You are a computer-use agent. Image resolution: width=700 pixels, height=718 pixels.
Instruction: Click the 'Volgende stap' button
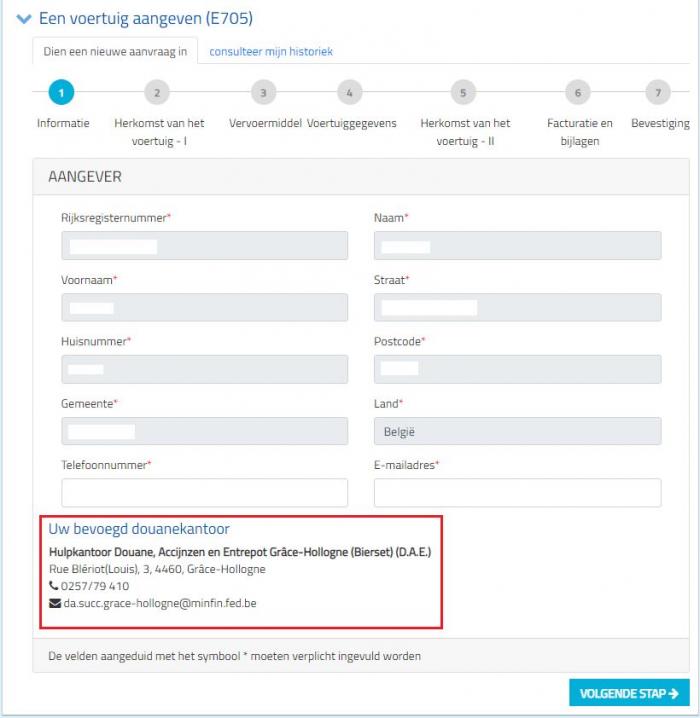coord(629,693)
